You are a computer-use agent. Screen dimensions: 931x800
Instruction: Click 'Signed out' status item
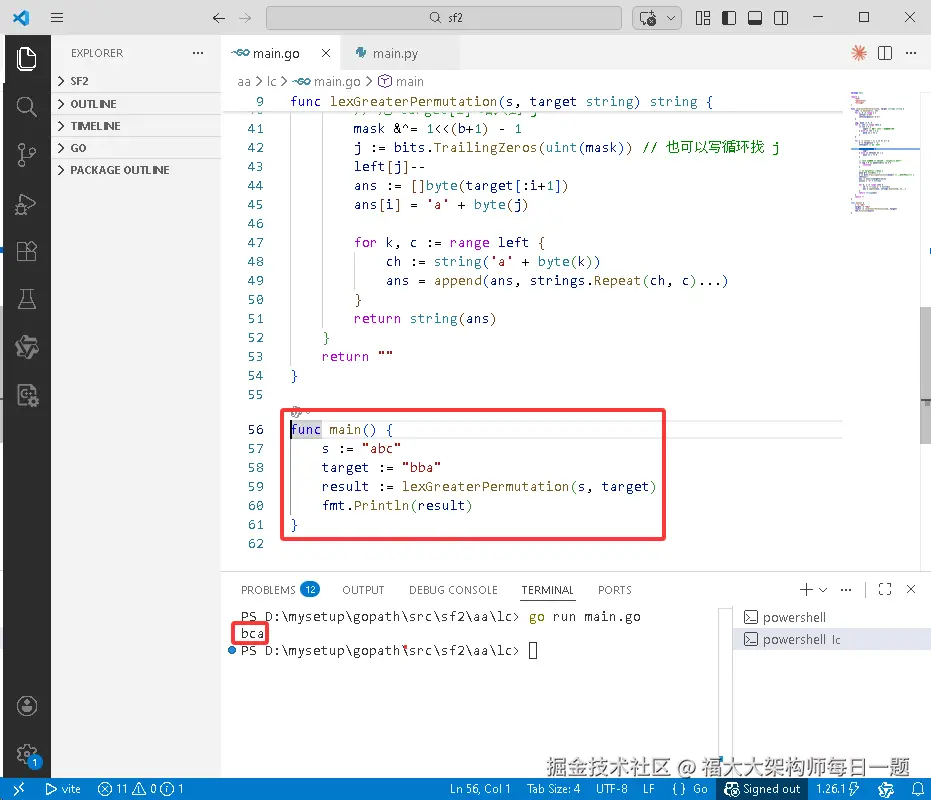click(x=762, y=789)
